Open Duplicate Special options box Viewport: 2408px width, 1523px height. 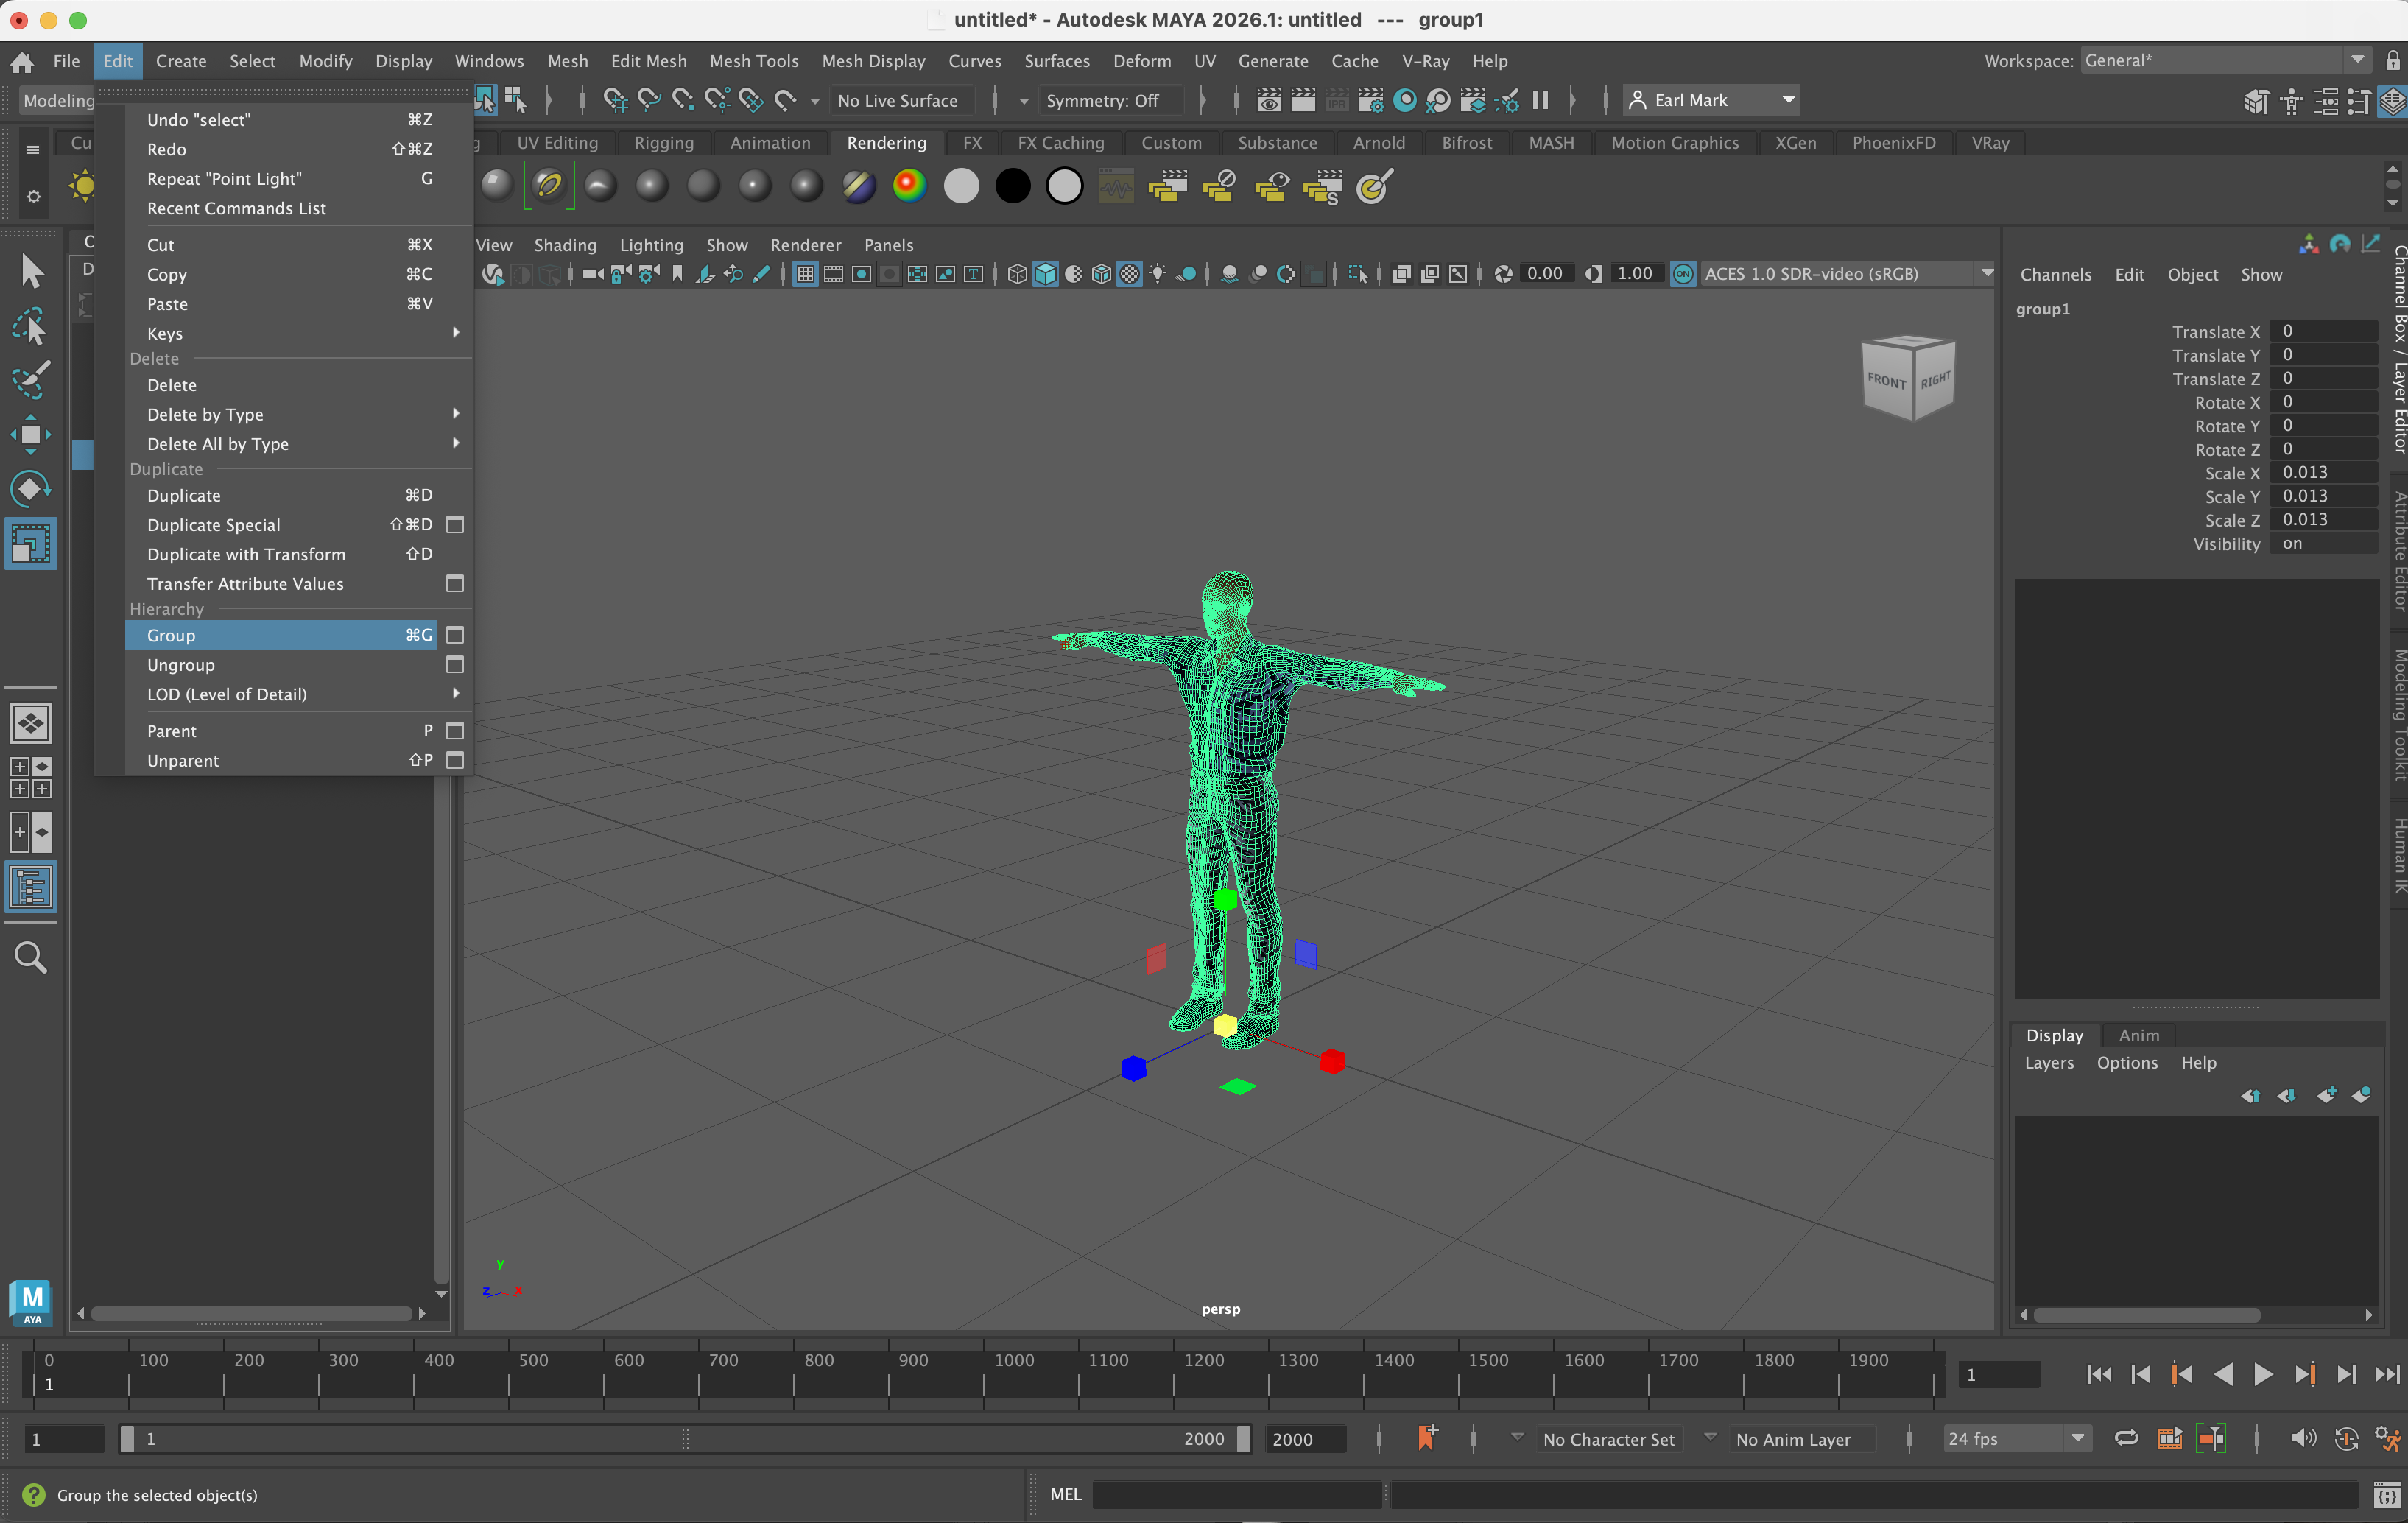point(455,525)
